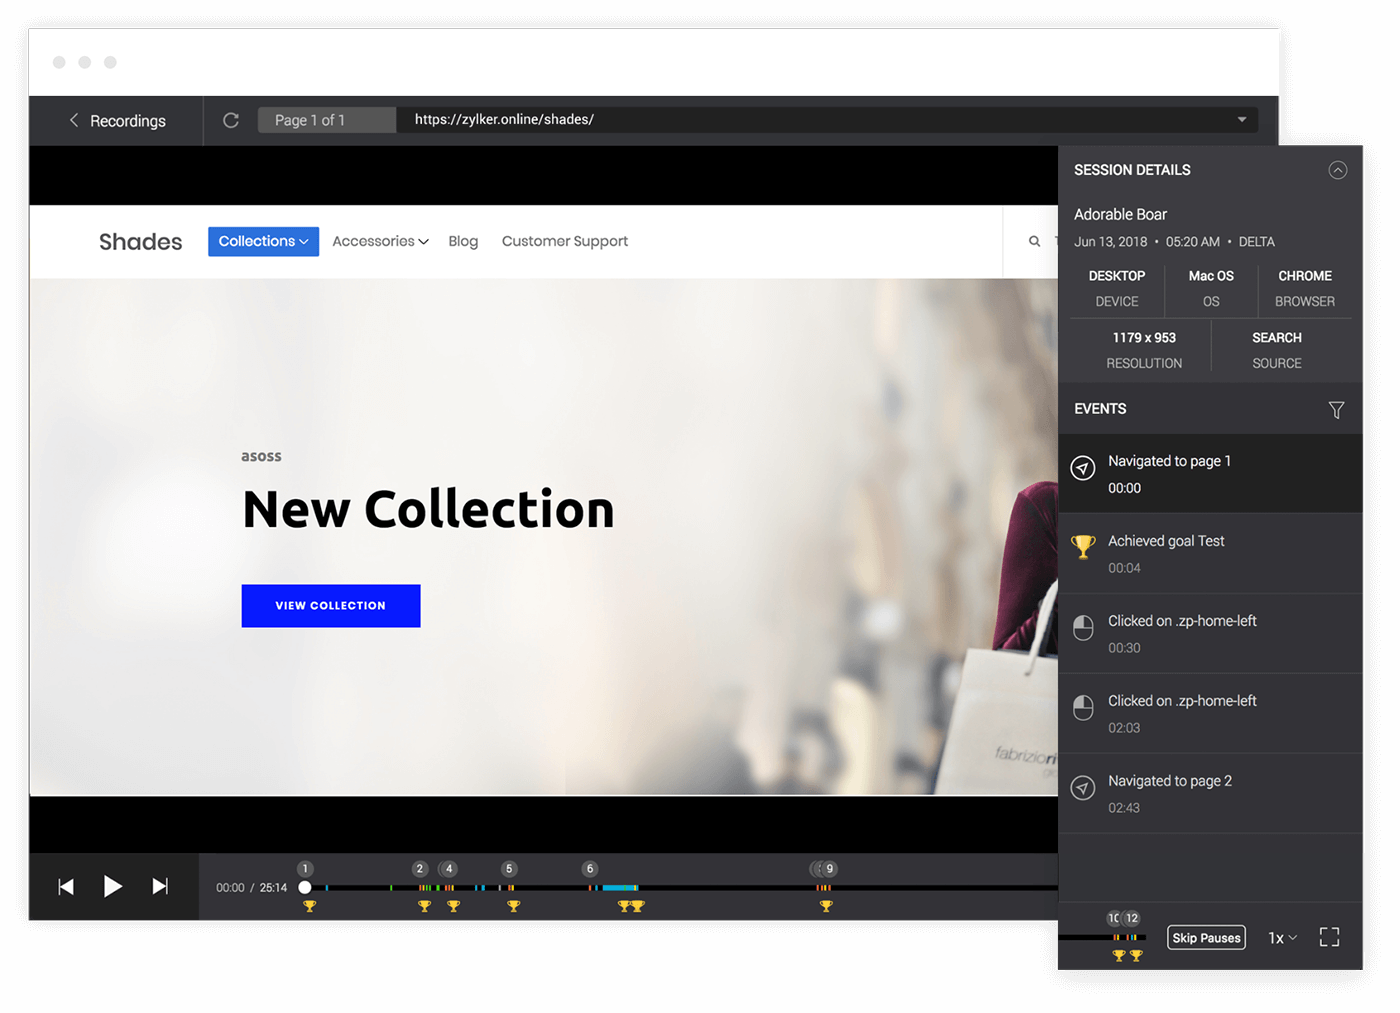Image resolution: width=1400 pixels, height=1013 pixels.
Task: Open the Accessories menu
Action: pyautogui.click(x=380, y=242)
